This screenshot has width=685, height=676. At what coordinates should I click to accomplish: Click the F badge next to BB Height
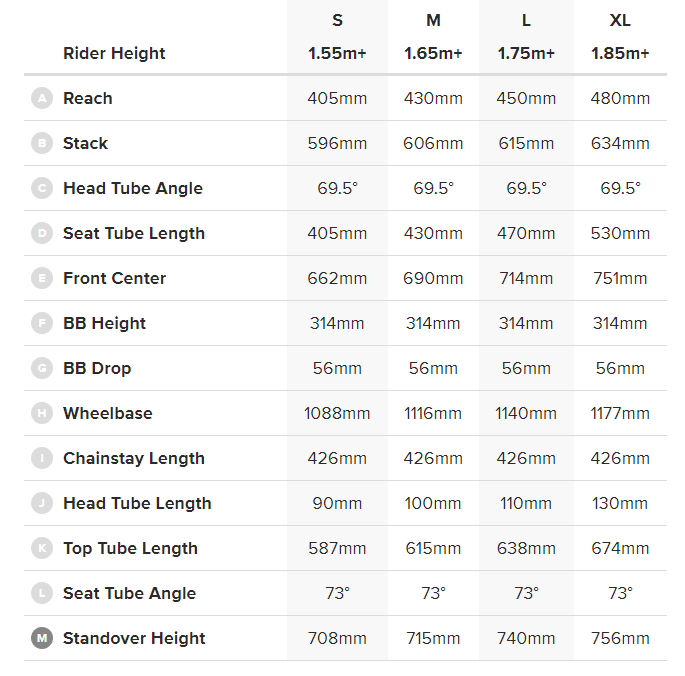click(x=42, y=323)
